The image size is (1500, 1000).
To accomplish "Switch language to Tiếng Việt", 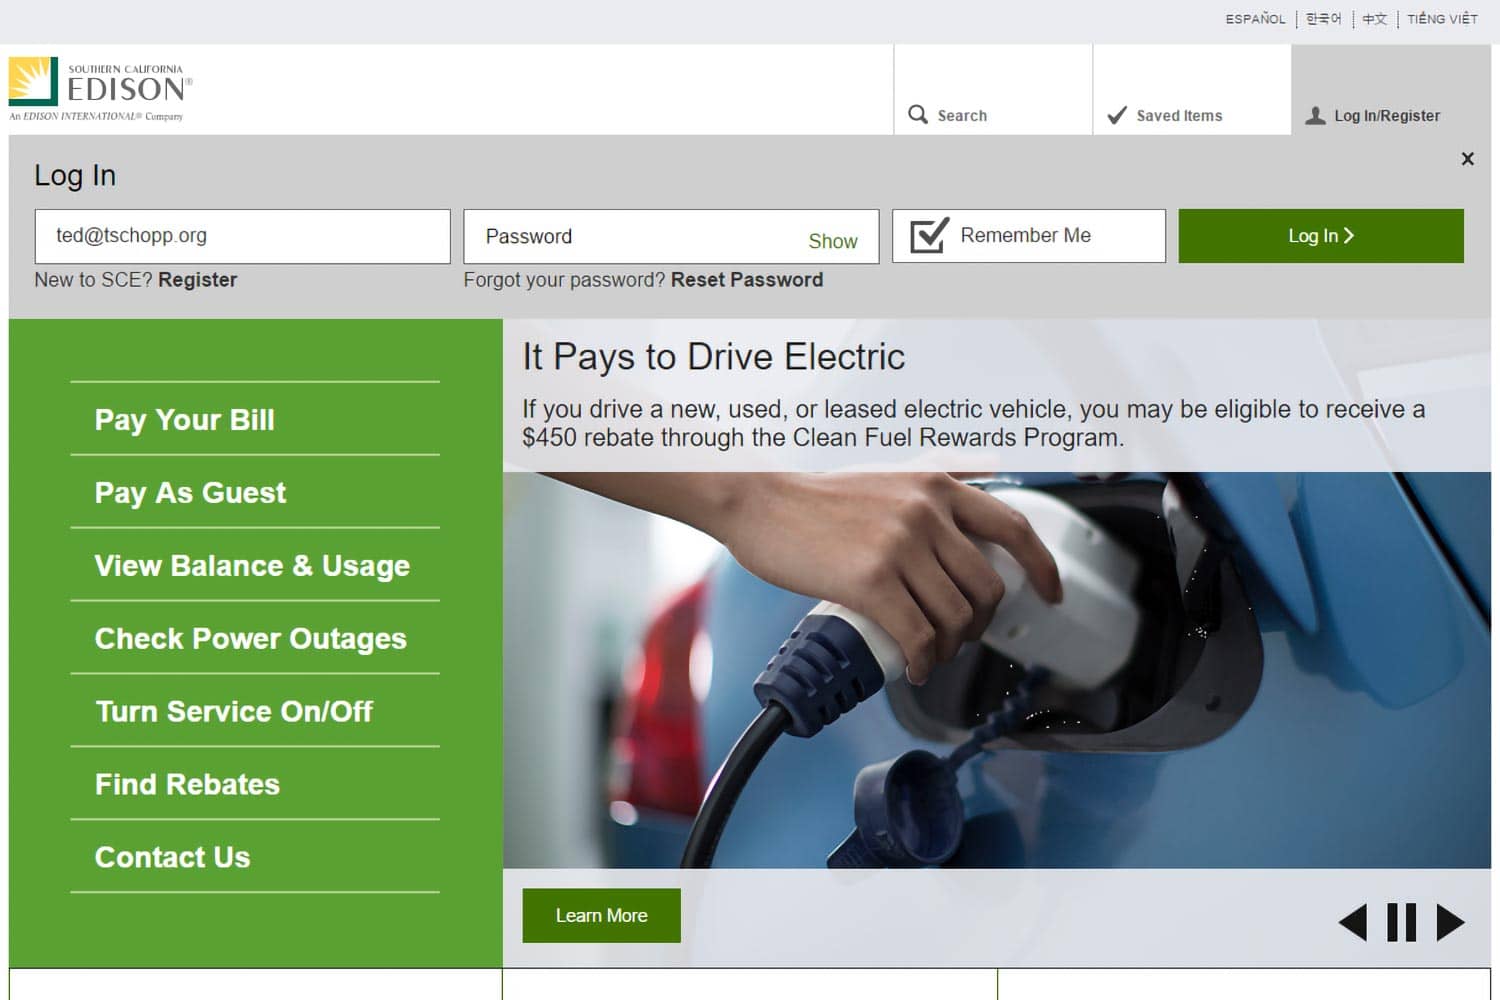I will tap(1442, 19).
